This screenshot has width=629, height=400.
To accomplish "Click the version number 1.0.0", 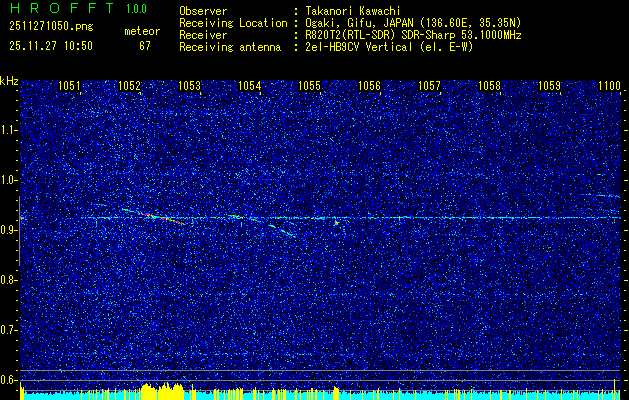I will click(x=136, y=9).
